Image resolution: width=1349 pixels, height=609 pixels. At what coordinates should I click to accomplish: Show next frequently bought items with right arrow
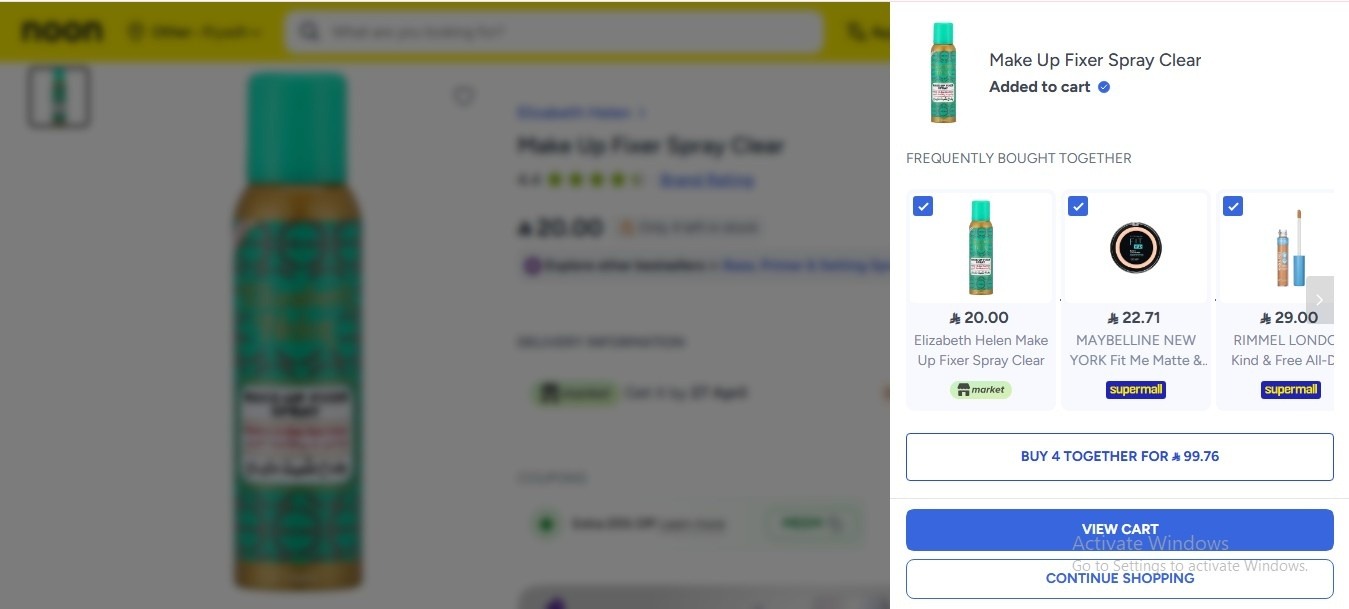pos(1319,300)
